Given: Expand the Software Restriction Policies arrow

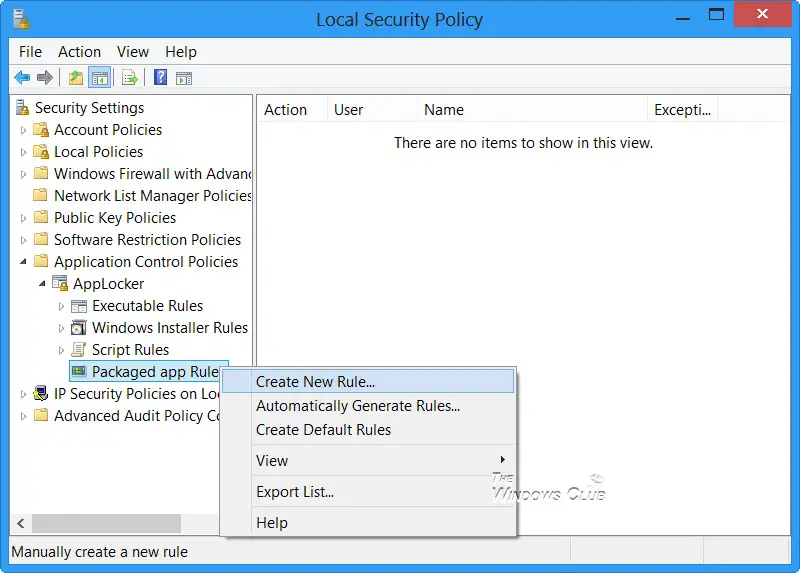Looking at the screenshot, I should point(23,240).
